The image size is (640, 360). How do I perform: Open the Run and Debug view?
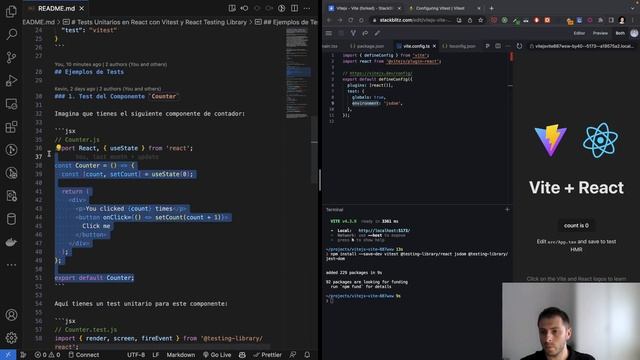pos(11,81)
